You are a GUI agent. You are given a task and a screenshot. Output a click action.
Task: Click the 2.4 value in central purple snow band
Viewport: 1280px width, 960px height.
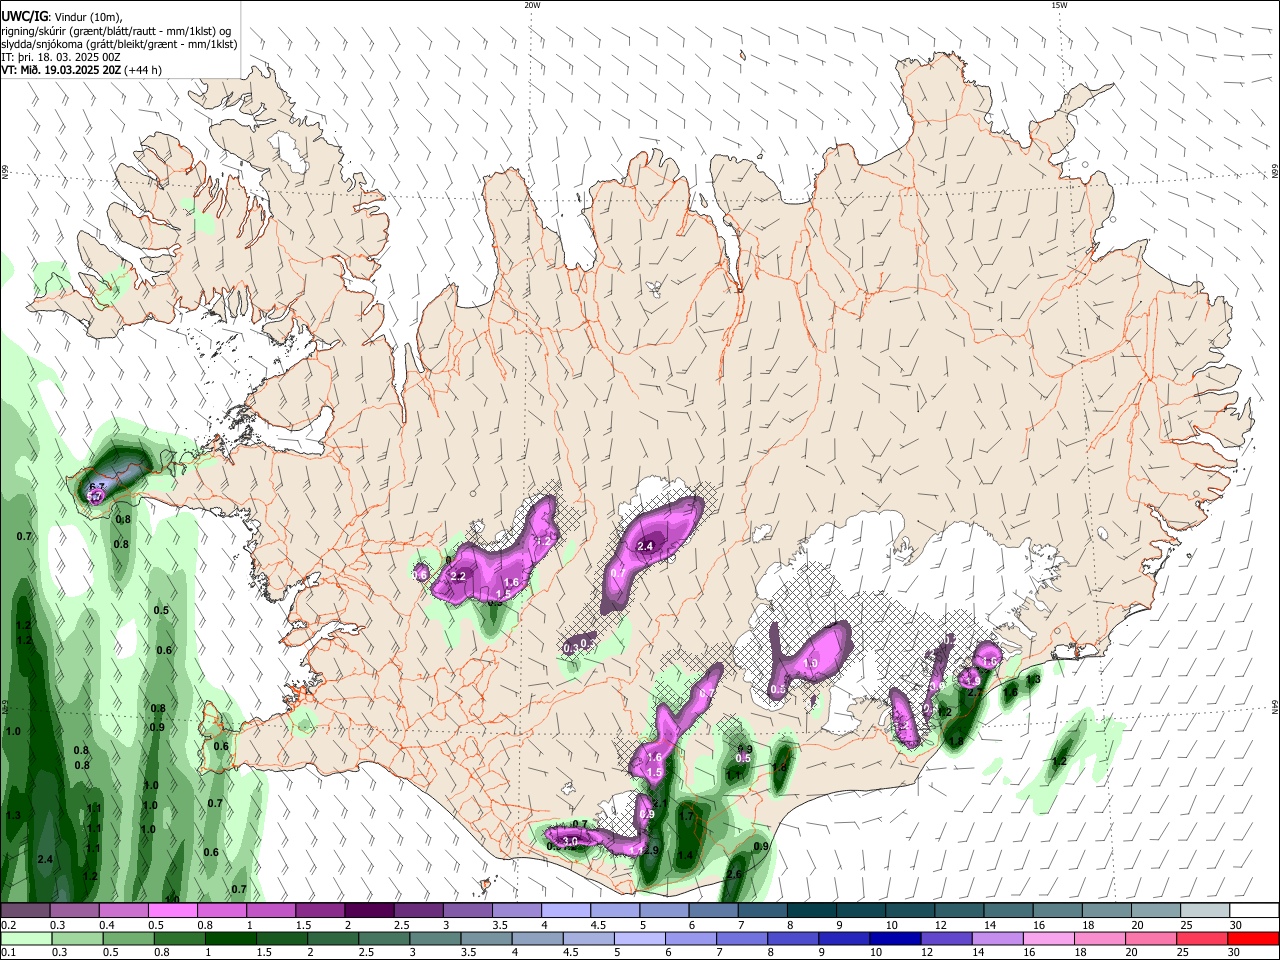645,546
